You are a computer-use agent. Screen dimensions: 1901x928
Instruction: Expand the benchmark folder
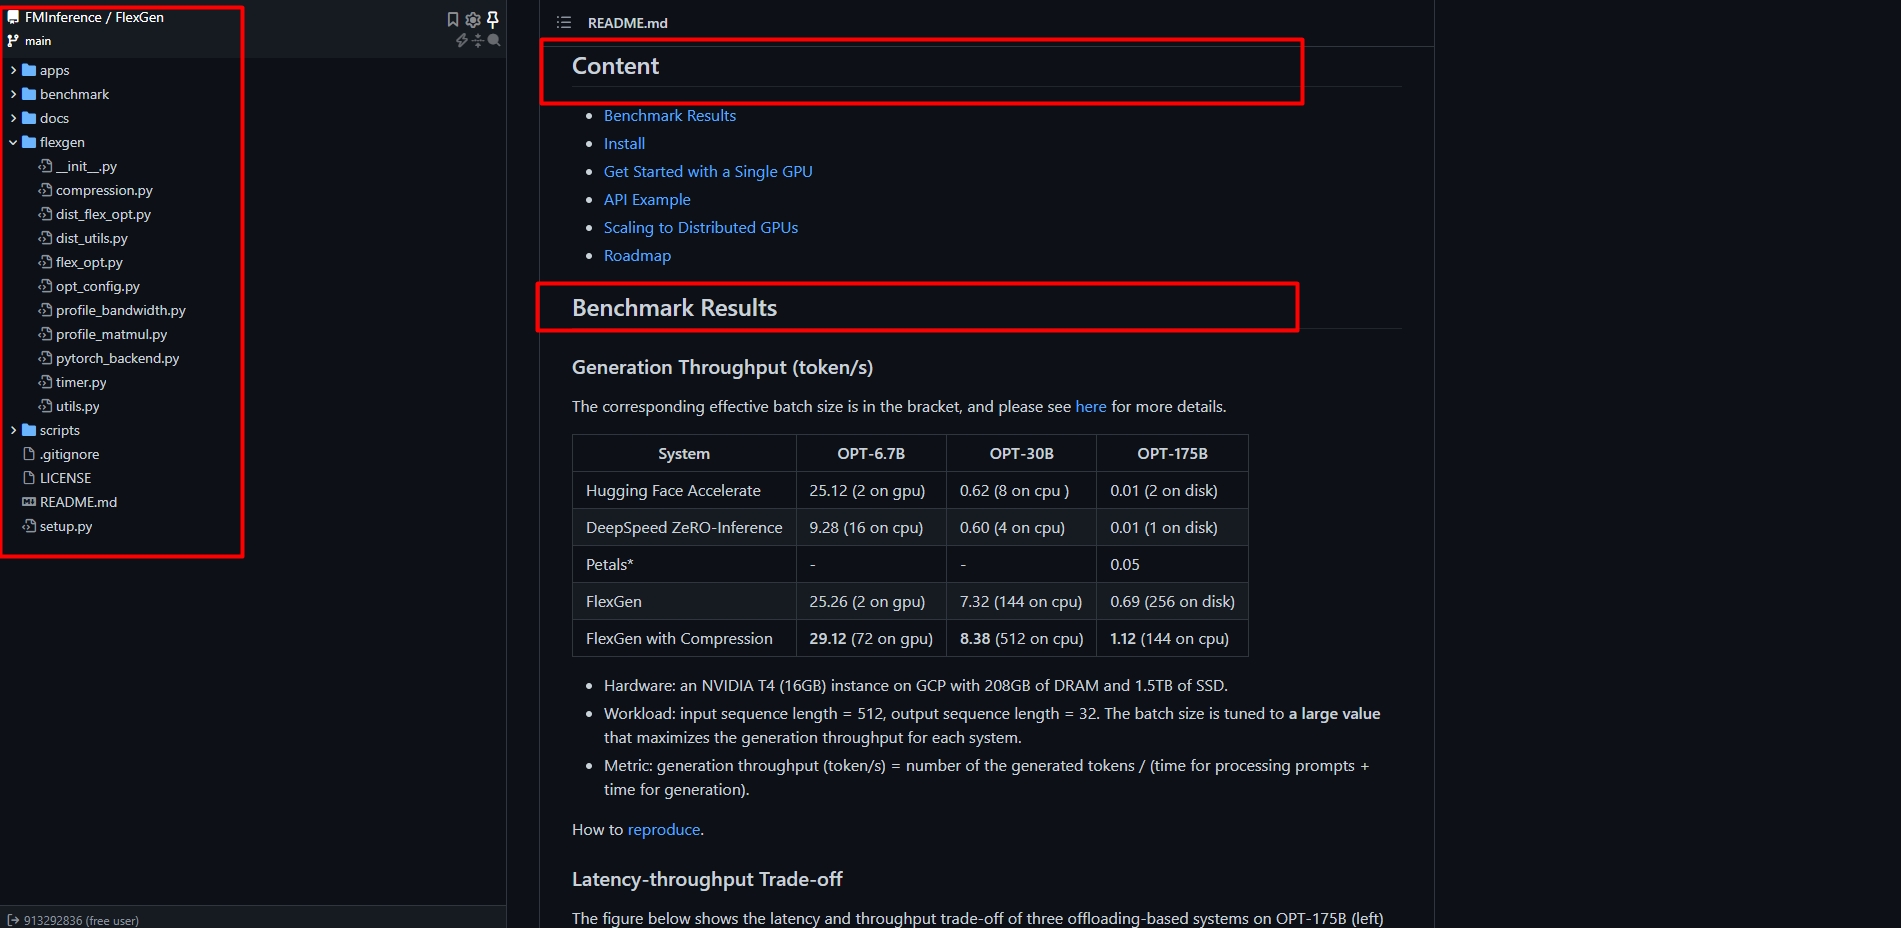tap(74, 94)
